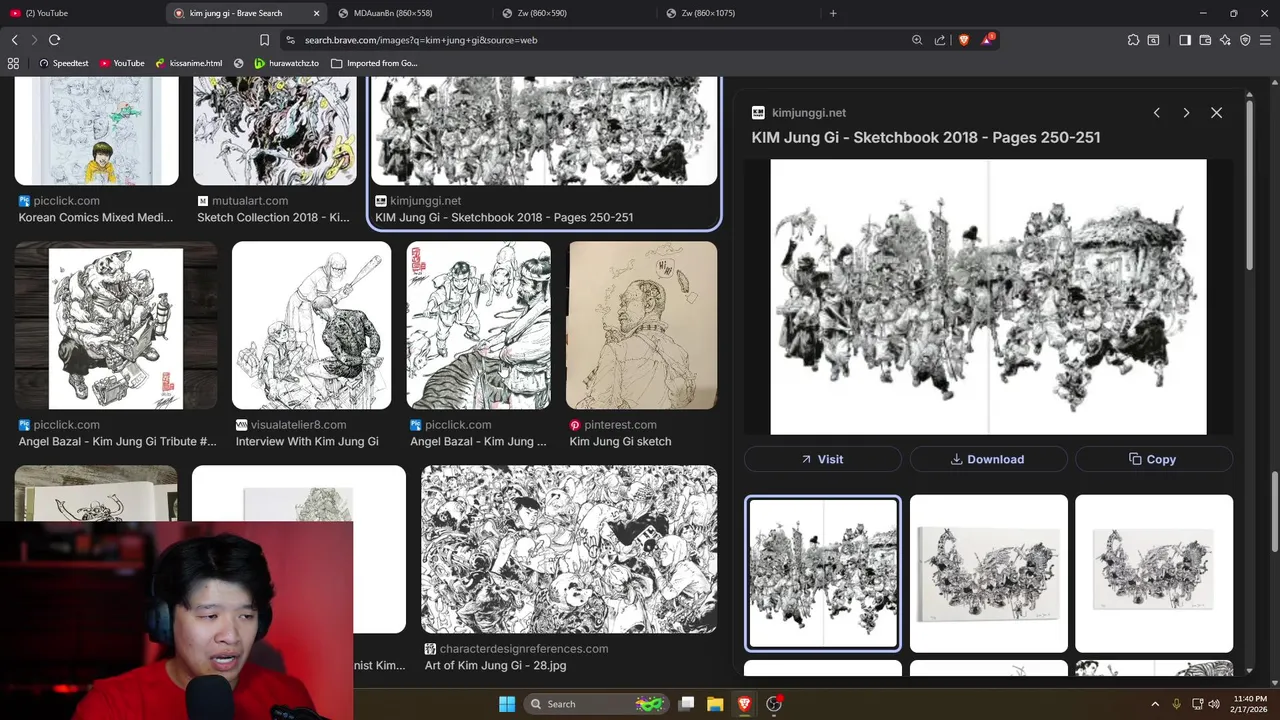
Task: Click the Visit button
Action: [x=822, y=459]
